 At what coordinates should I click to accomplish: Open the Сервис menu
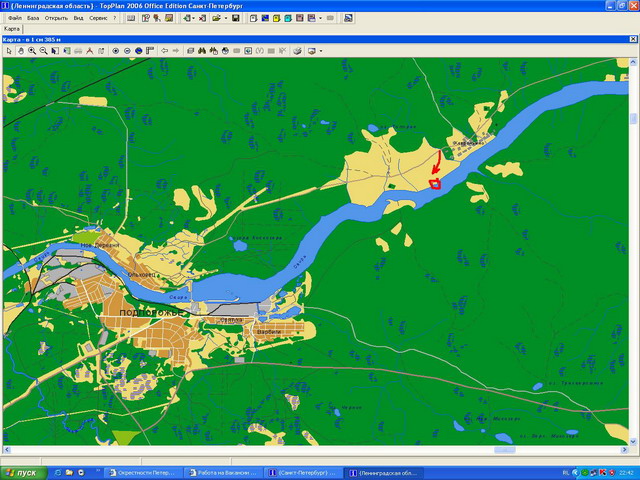[x=99, y=18]
